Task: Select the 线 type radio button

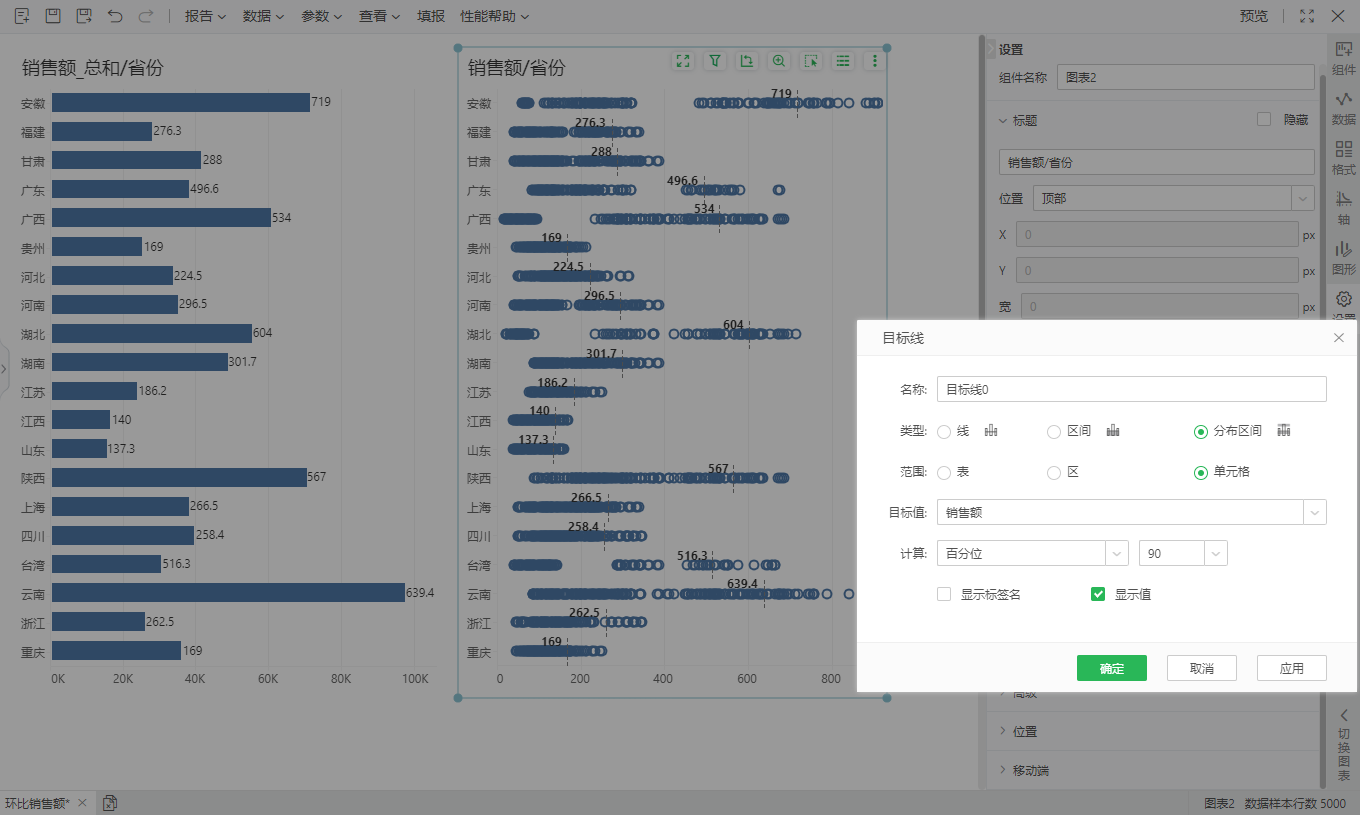Action: click(944, 431)
